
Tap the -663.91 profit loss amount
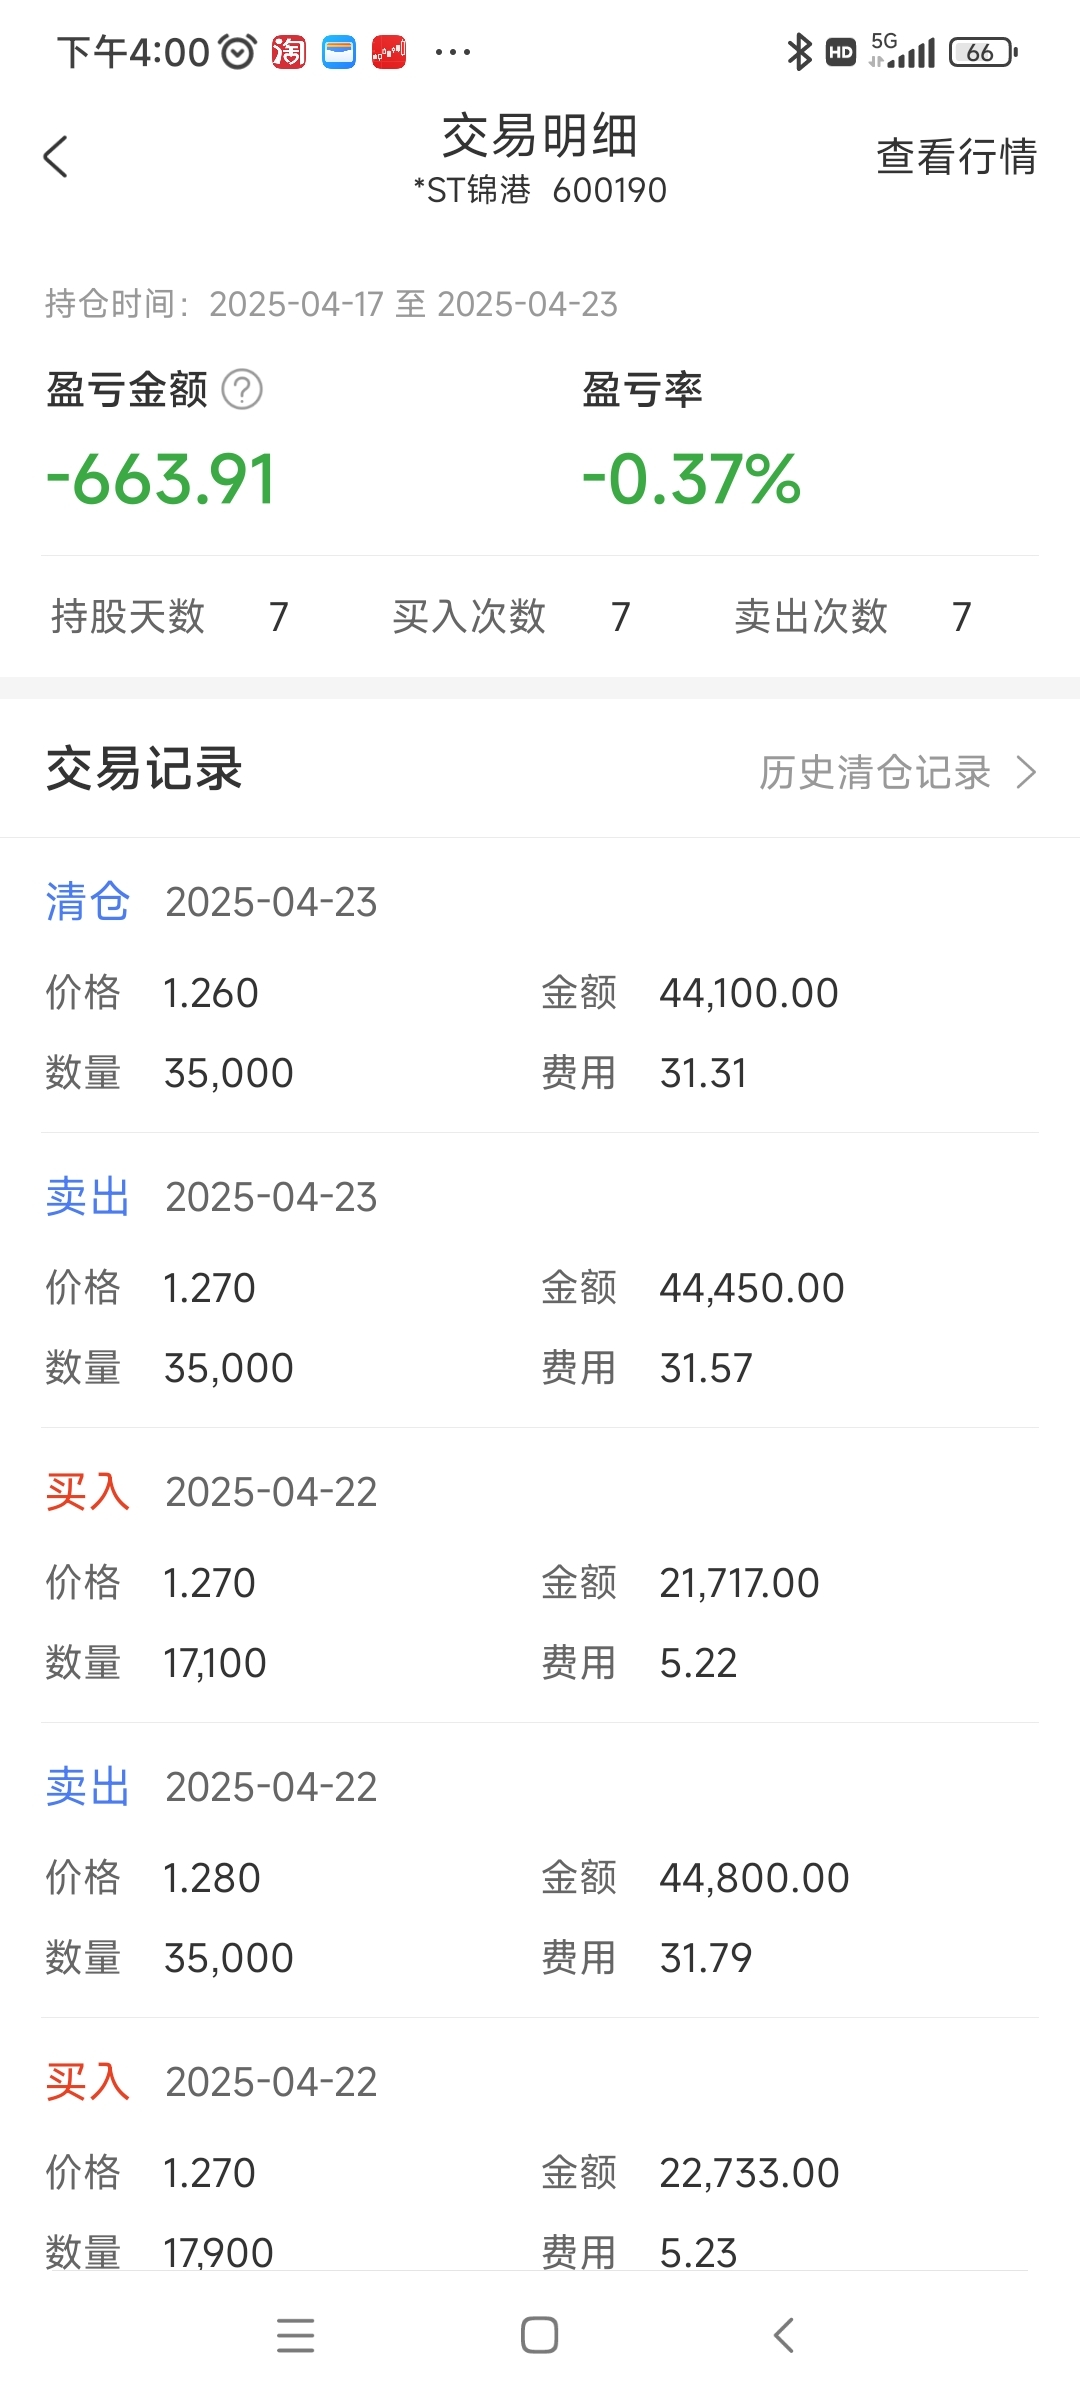161,479
